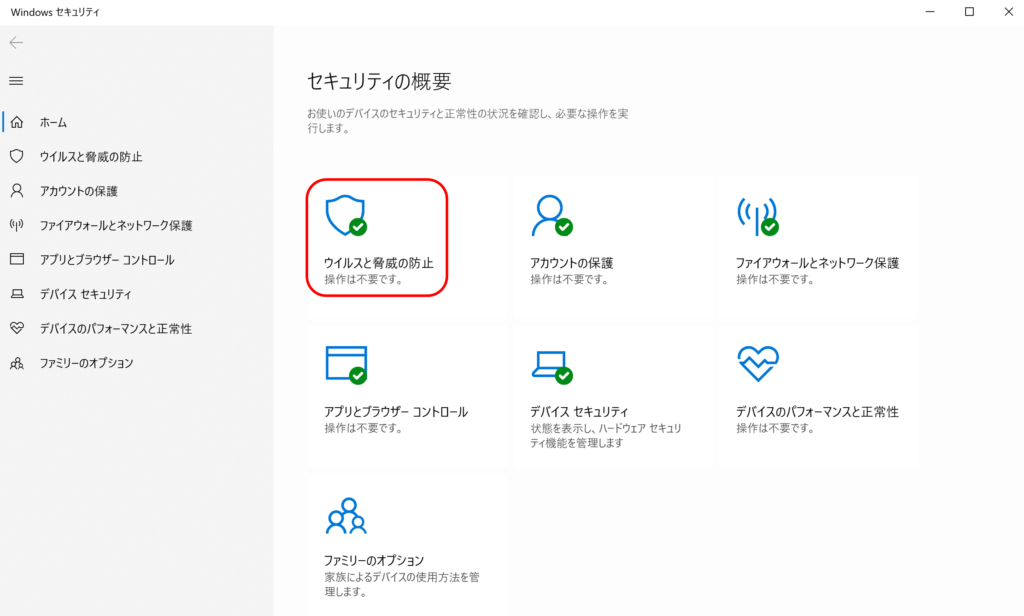Open the large app browser window icon tile
The height and width of the screenshot is (616, 1024).
[346, 365]
